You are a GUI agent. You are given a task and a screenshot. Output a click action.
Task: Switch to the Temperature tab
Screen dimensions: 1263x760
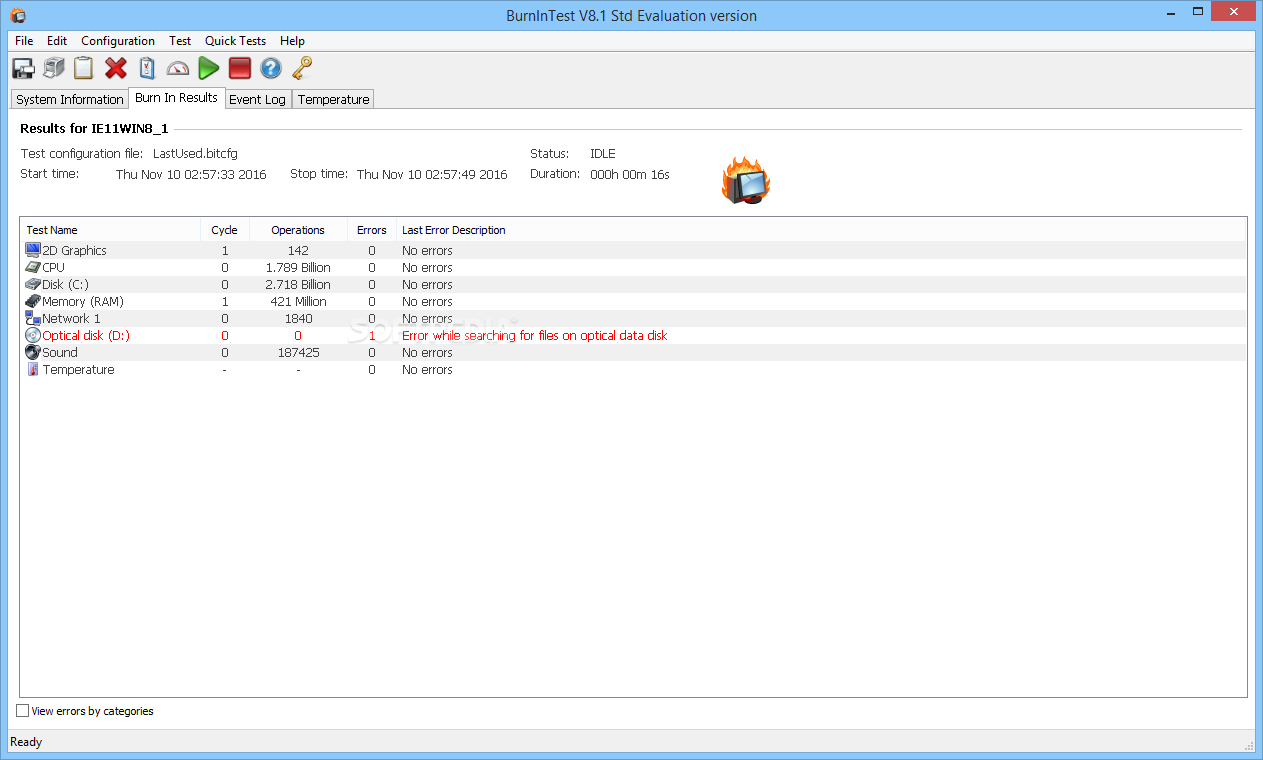coord(333,99)
